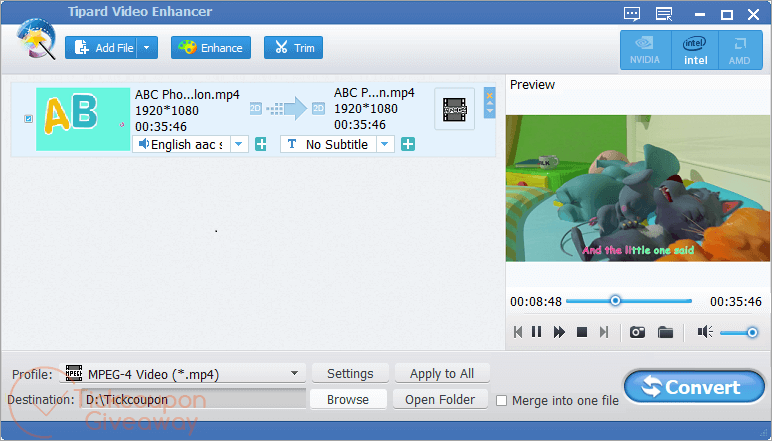Toggle AMD acceleration
Viewport: 772px width, 441px height.
tap(740, 50)
